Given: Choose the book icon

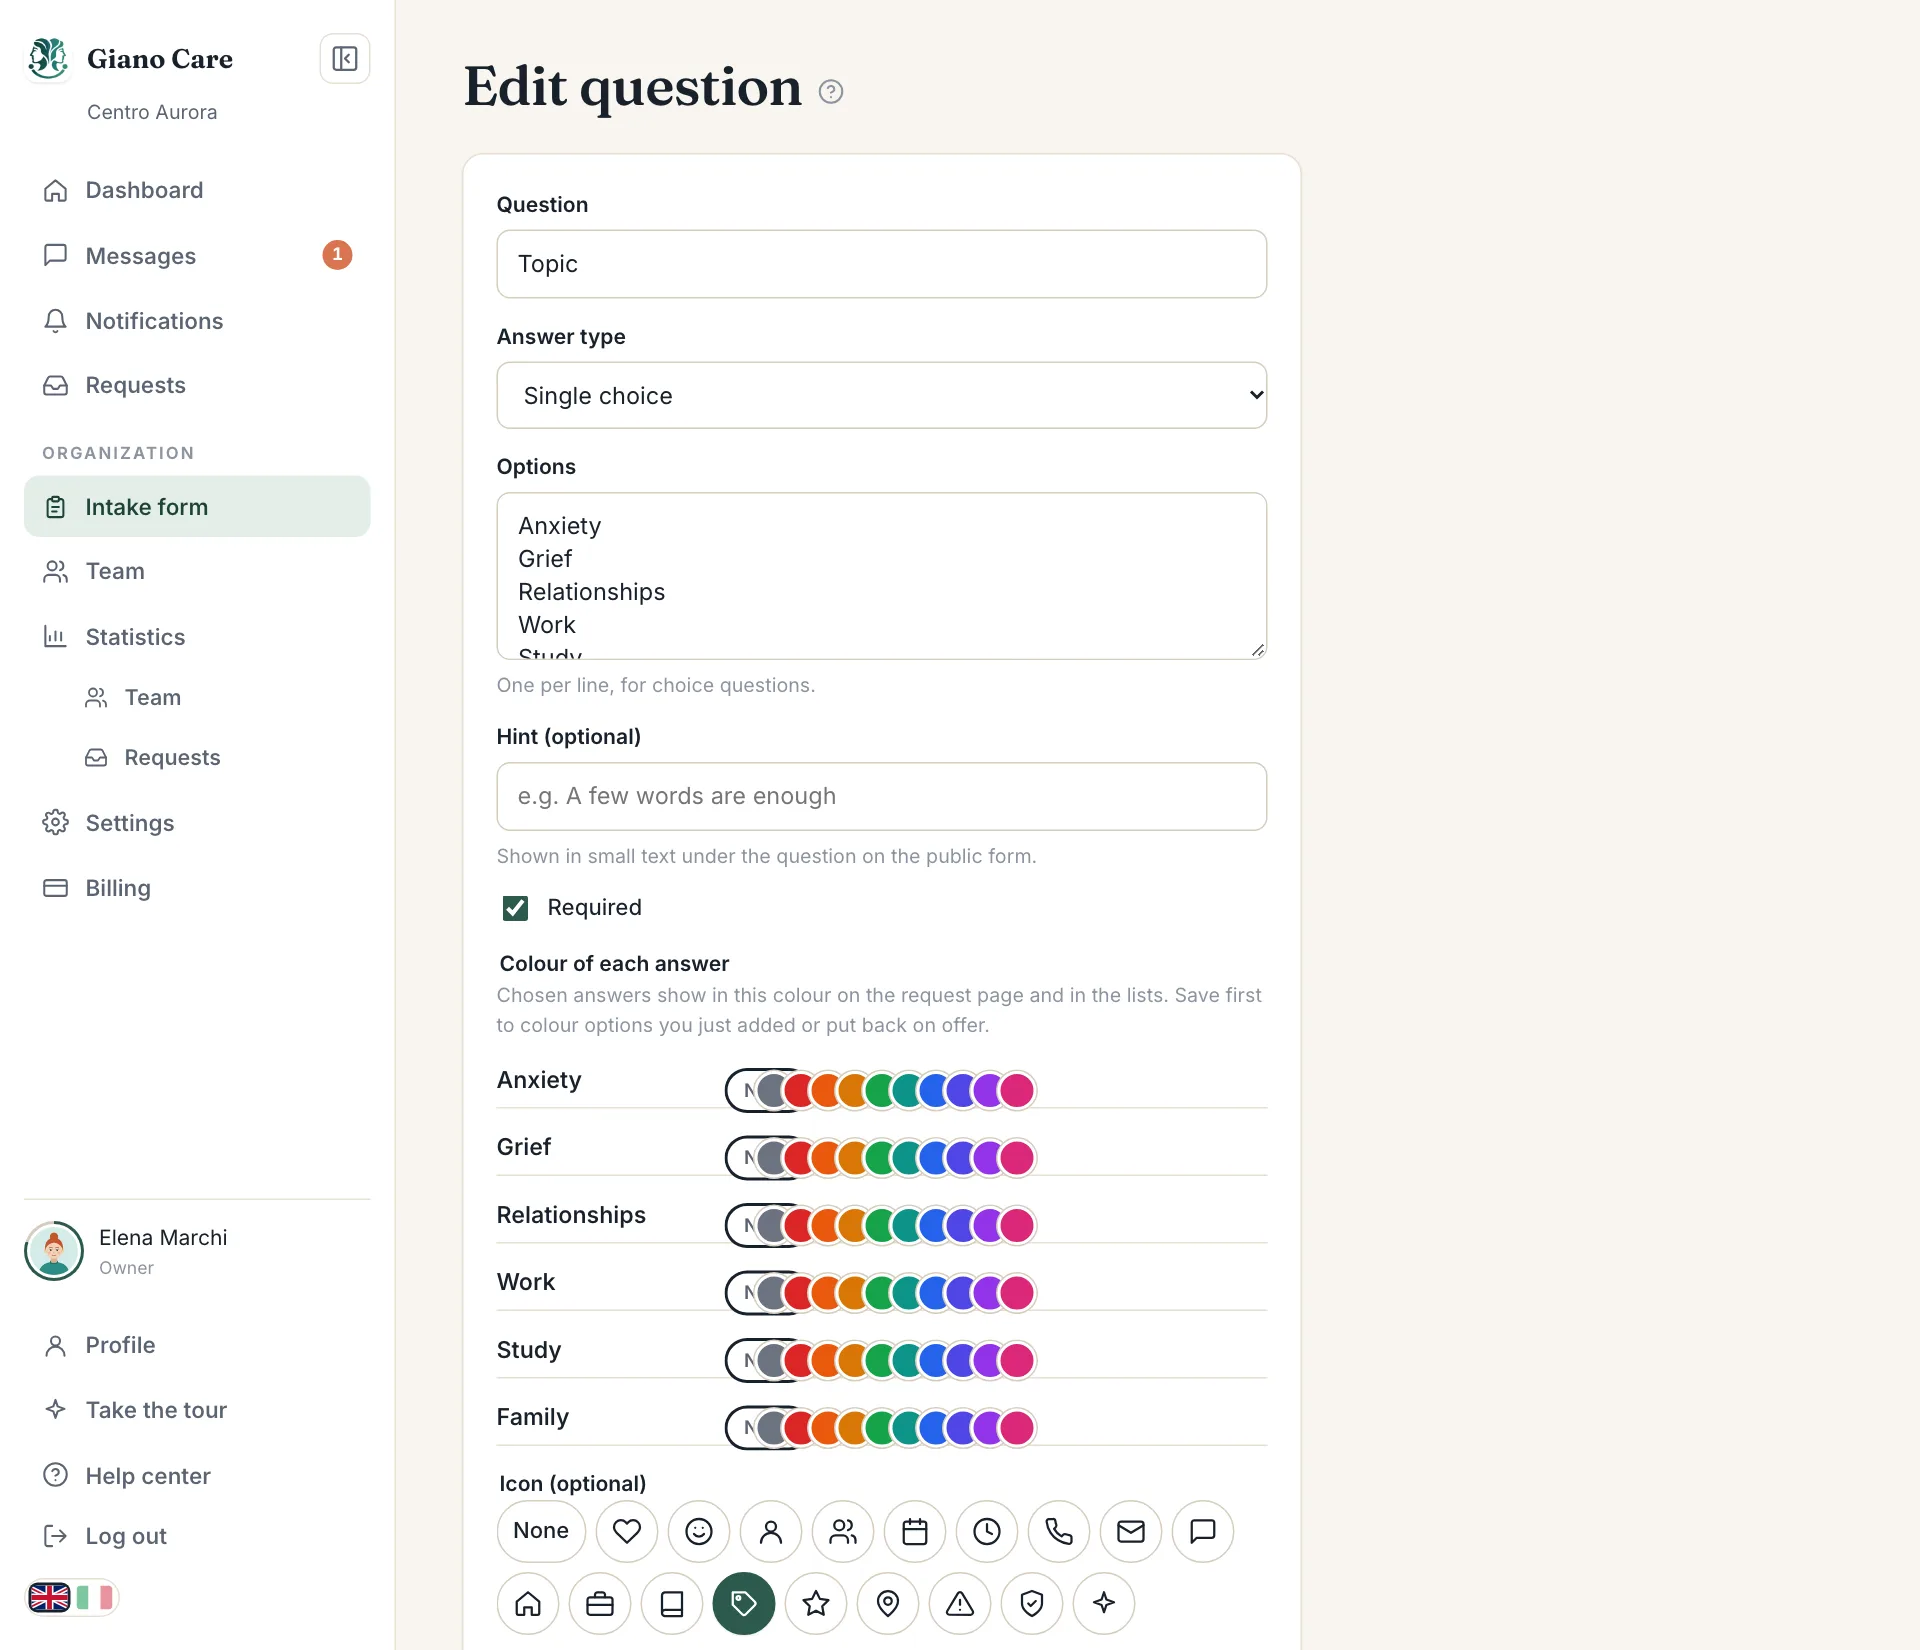Looking at the screenshot, I should click(672, 1604).
